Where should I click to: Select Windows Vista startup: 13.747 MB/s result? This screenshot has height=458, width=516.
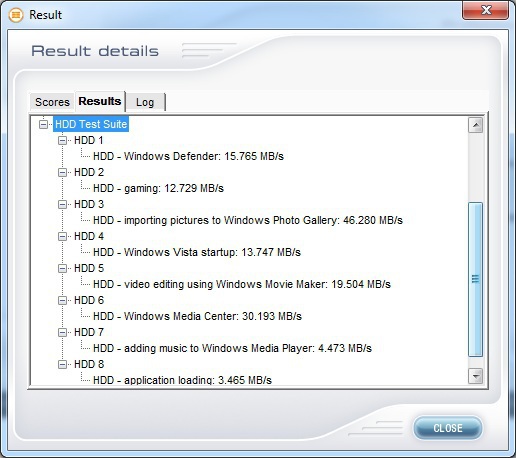tap(197, 252)
